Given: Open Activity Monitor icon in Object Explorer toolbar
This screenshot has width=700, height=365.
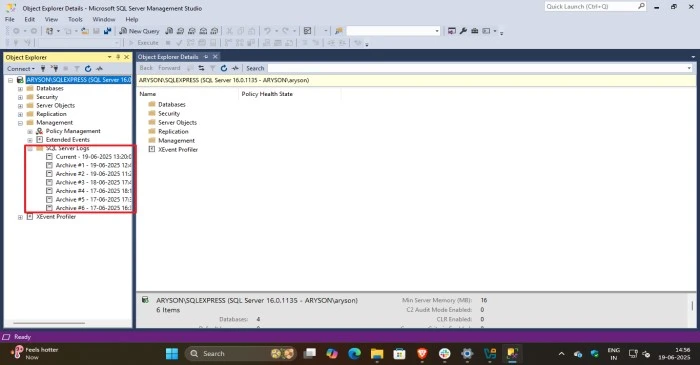Looking at the screenshot, I should point(99,68).
